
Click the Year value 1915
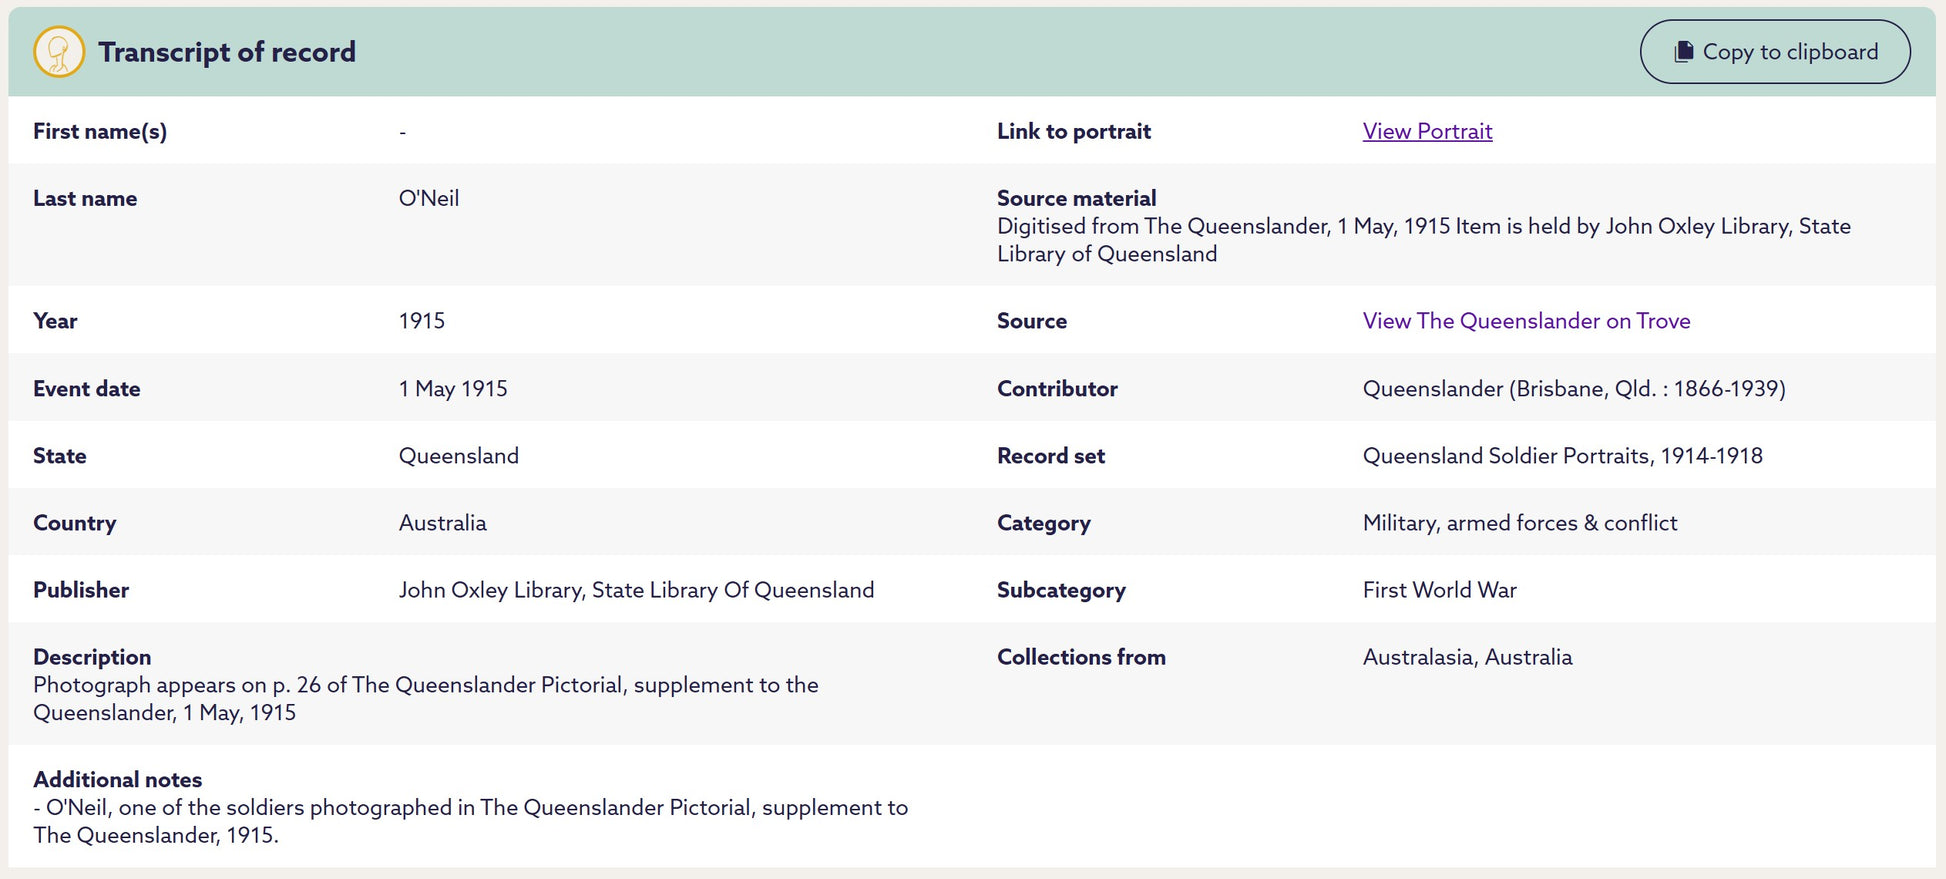click(421, 321)
